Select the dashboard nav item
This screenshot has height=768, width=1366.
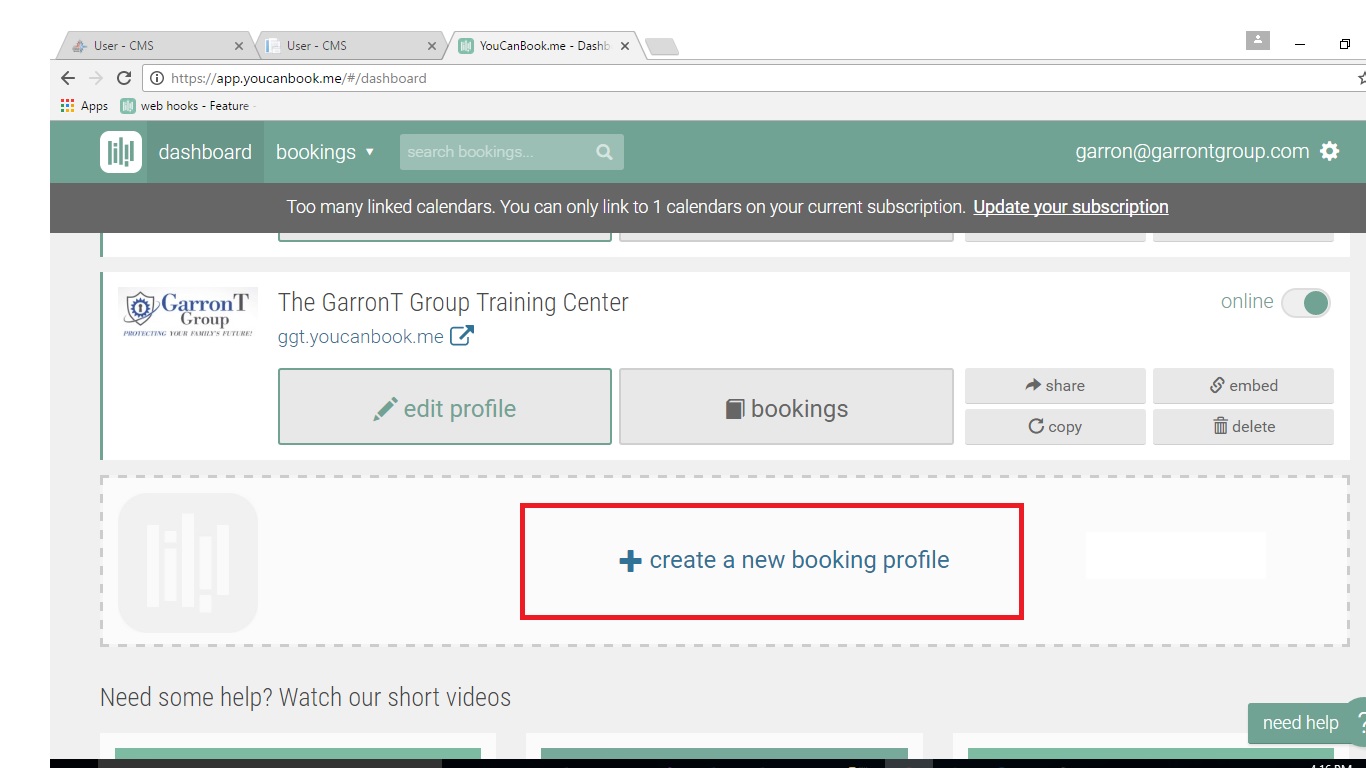tap(205, 152)
